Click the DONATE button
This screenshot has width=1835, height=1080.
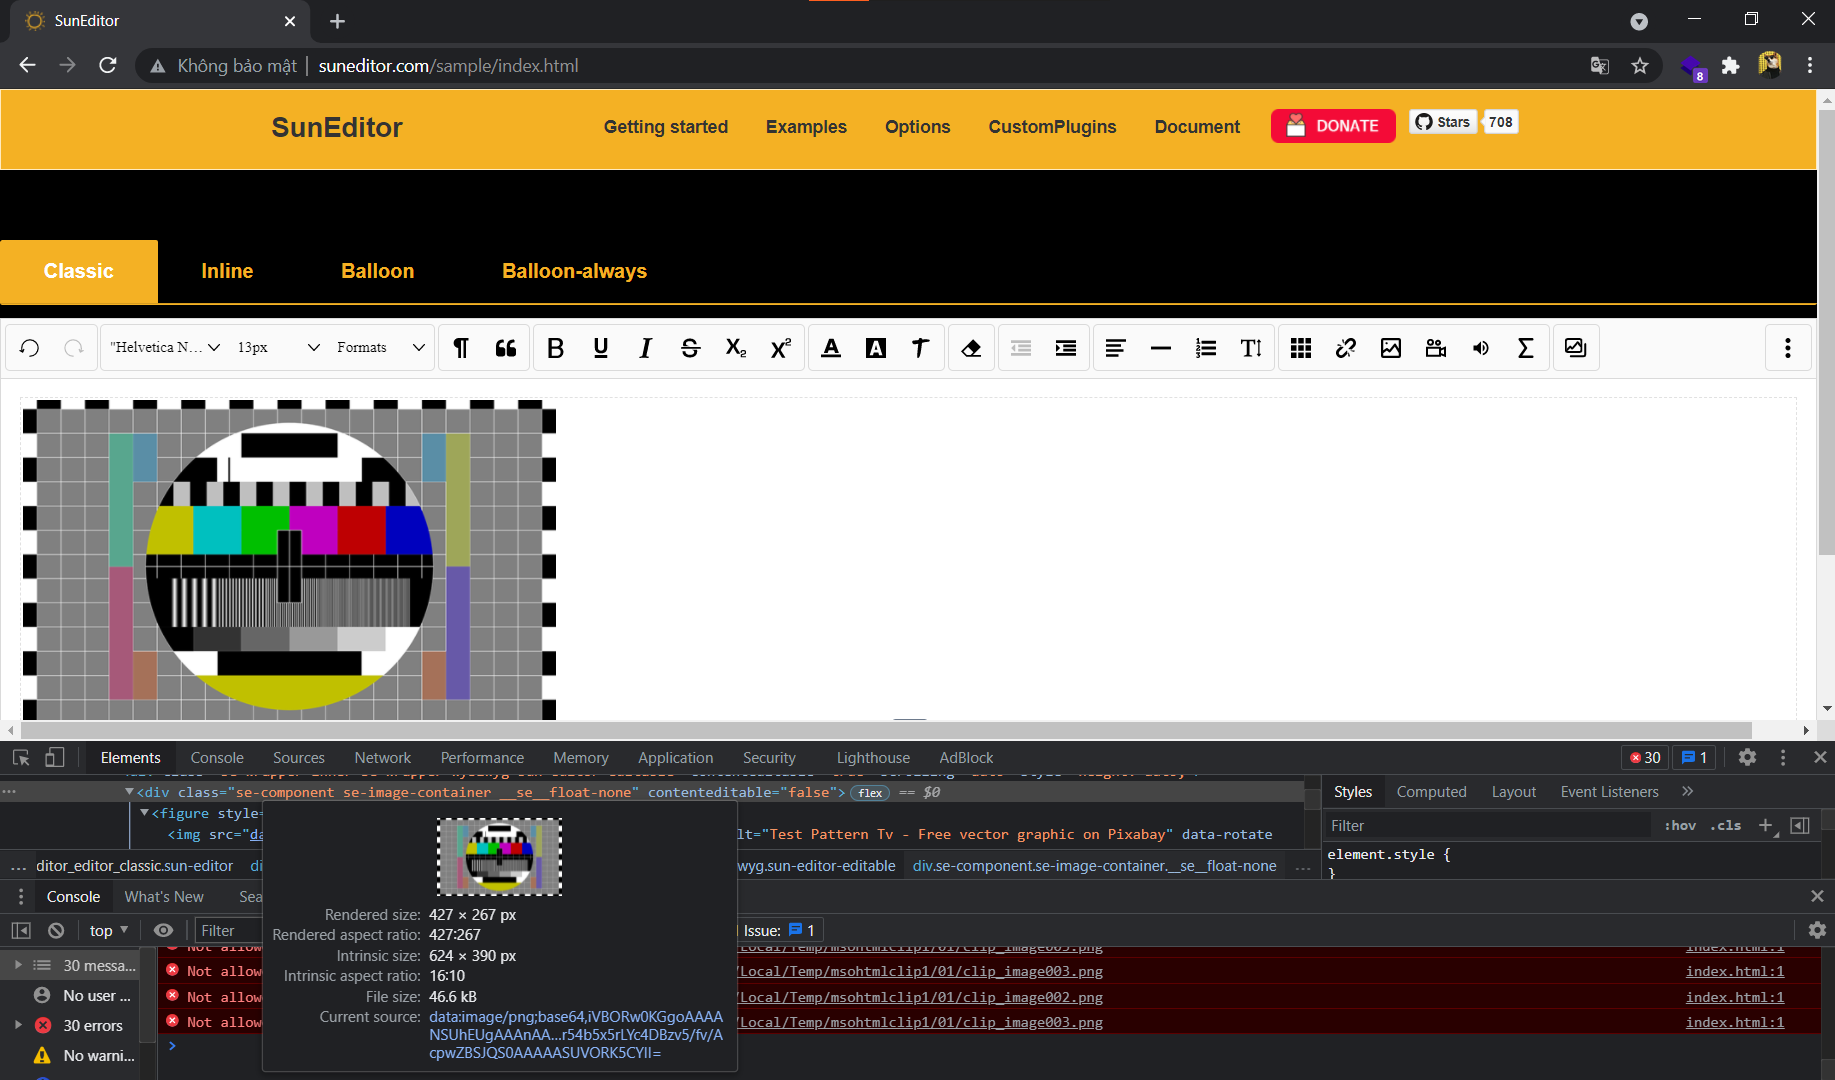tap(1332, 126)
